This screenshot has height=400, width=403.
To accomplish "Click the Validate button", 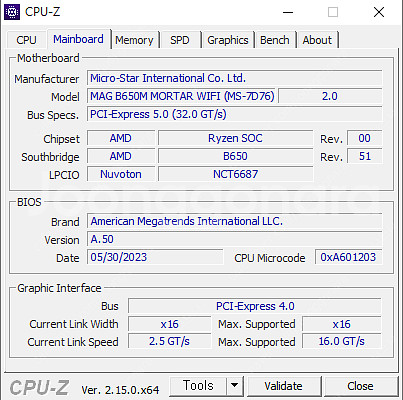I will (284, 386).
